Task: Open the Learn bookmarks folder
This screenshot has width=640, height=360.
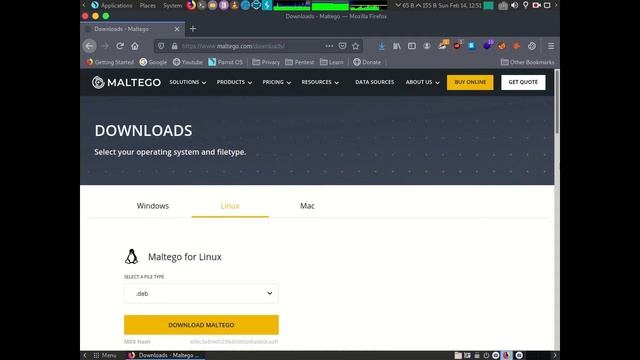Action: click(x=331, y=62)
